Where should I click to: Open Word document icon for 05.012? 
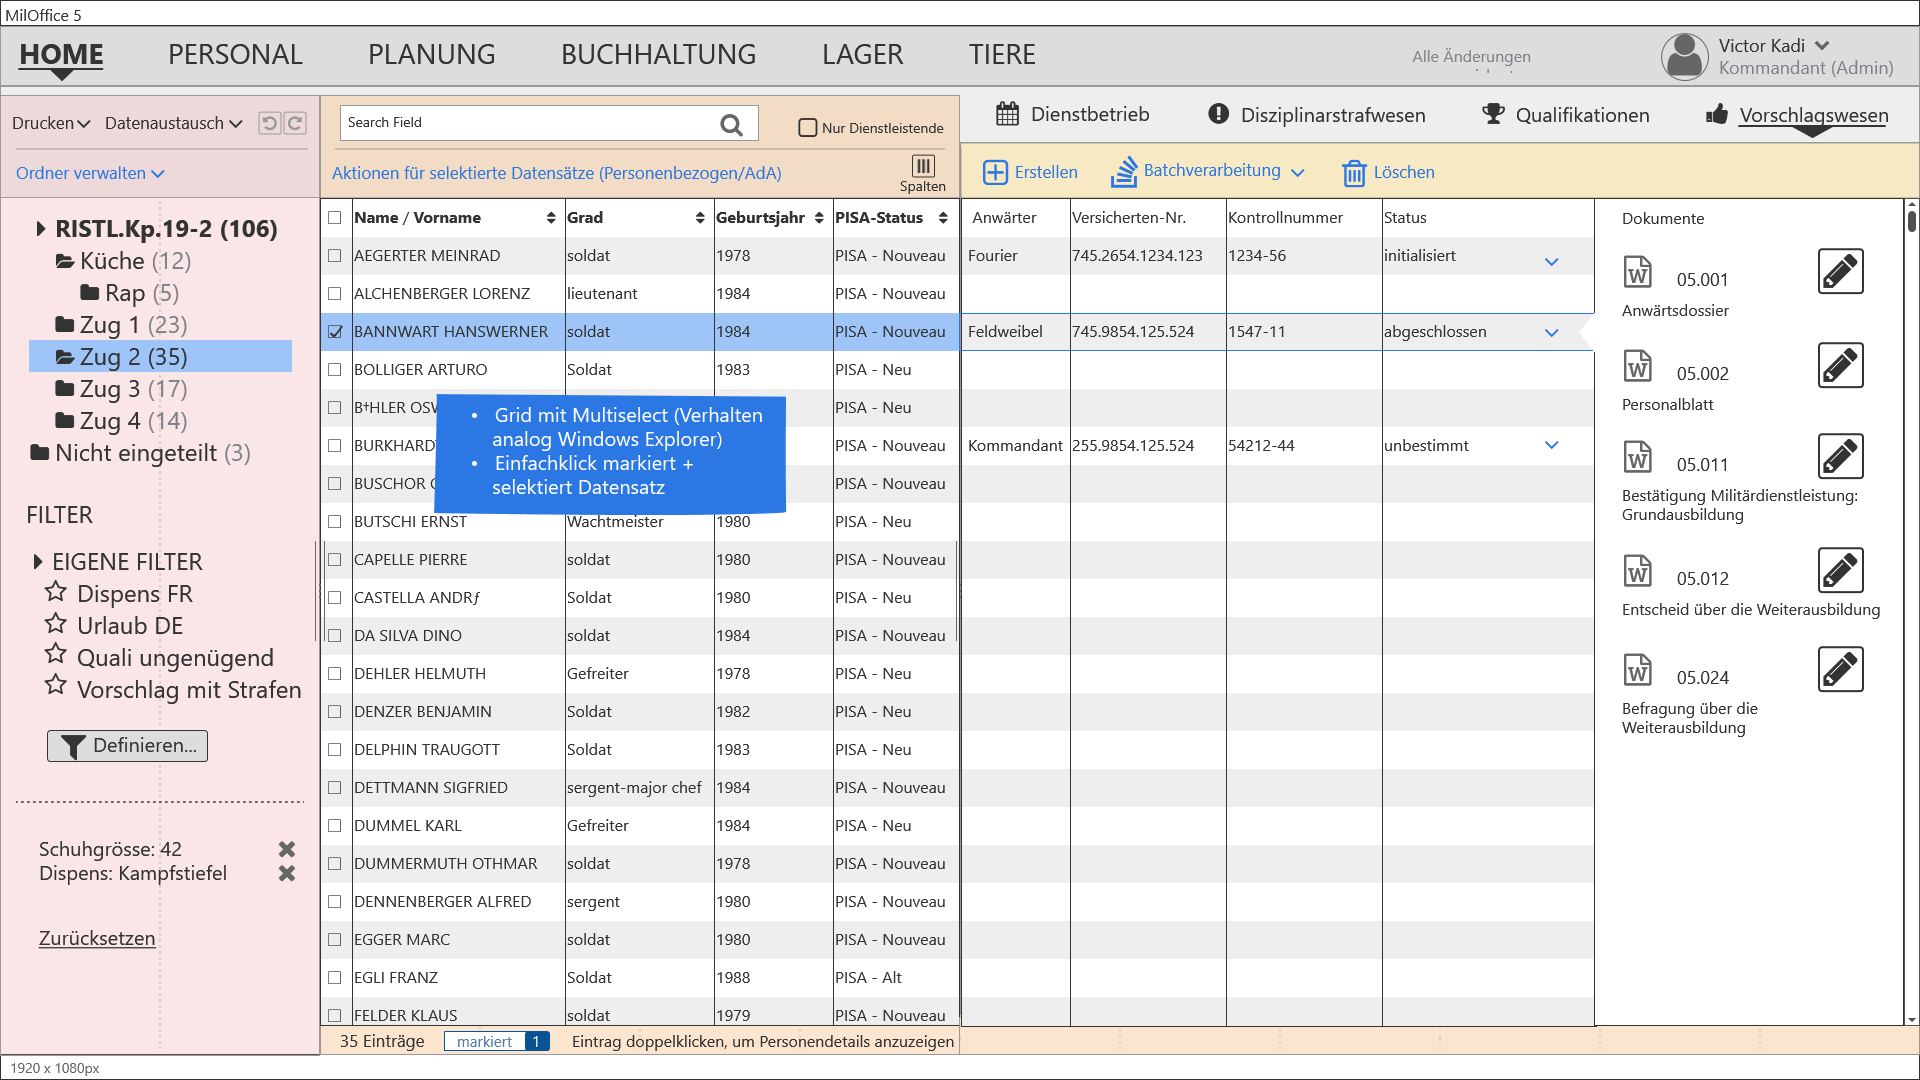1637,571
